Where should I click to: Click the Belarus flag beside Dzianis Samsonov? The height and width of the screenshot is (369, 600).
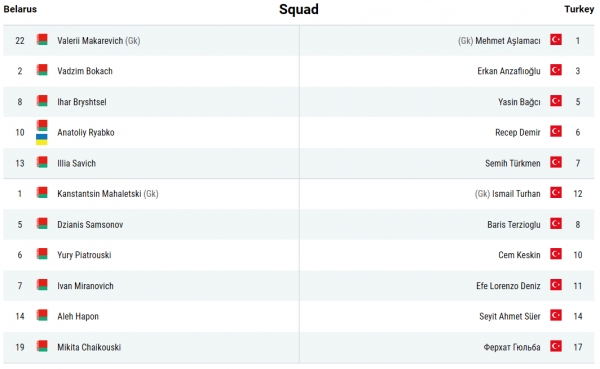(42, 224)
